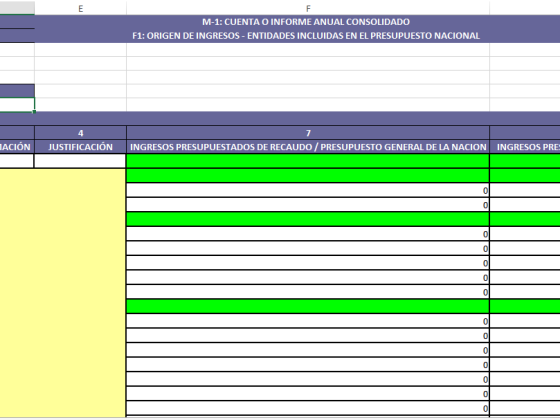Select the INGRESOS PRESUPUESTADOS DE RECAUDO header cell

[308, 147]
